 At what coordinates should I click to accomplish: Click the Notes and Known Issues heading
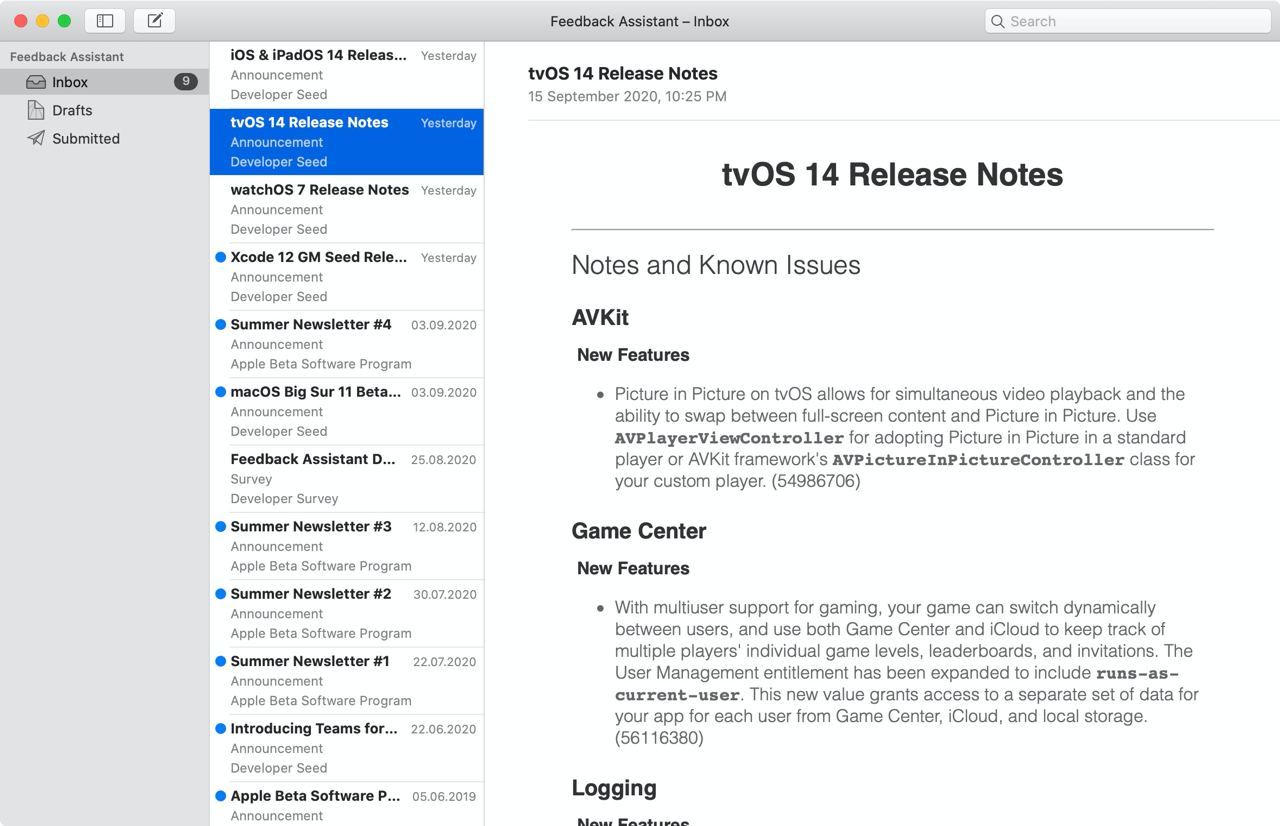coord(716,265)
